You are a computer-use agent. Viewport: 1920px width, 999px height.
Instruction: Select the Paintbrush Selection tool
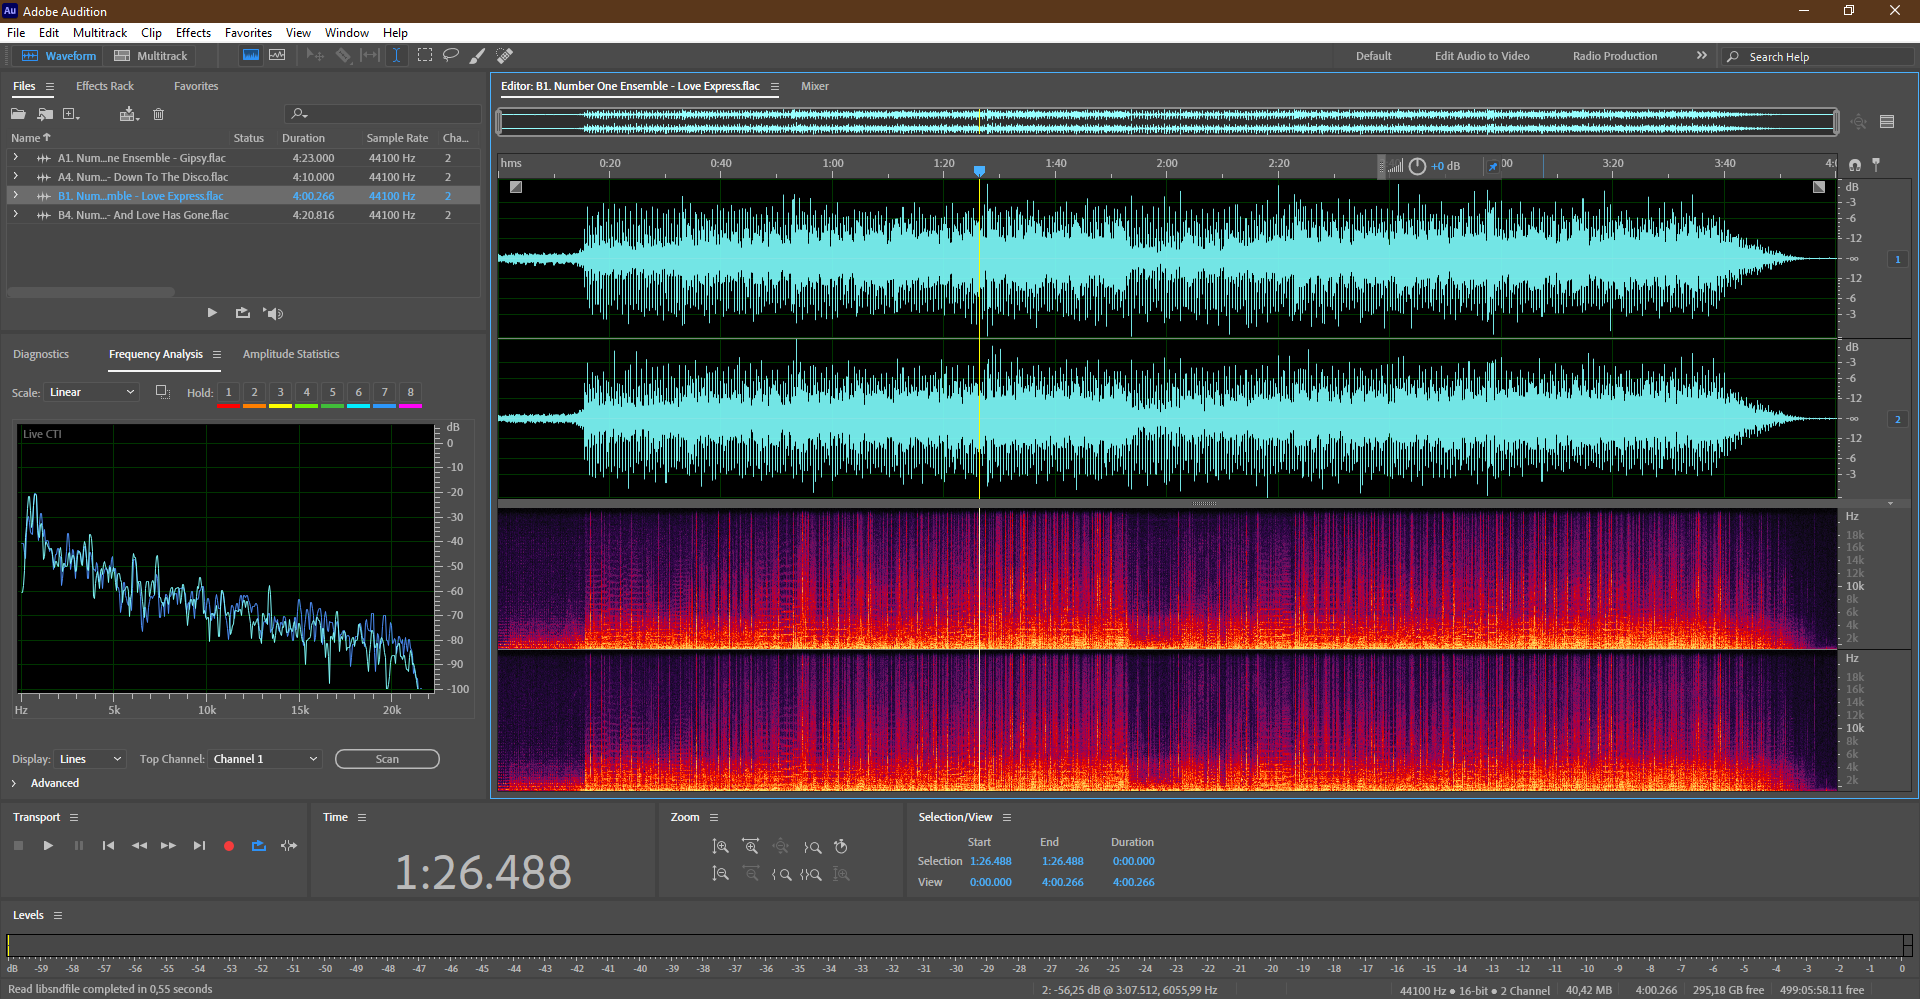pyautogui.click(x=478, y=56)
